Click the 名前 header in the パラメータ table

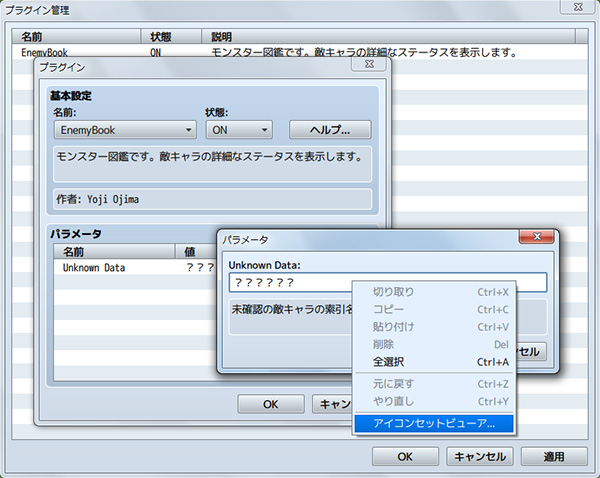(x=114, y=251)
